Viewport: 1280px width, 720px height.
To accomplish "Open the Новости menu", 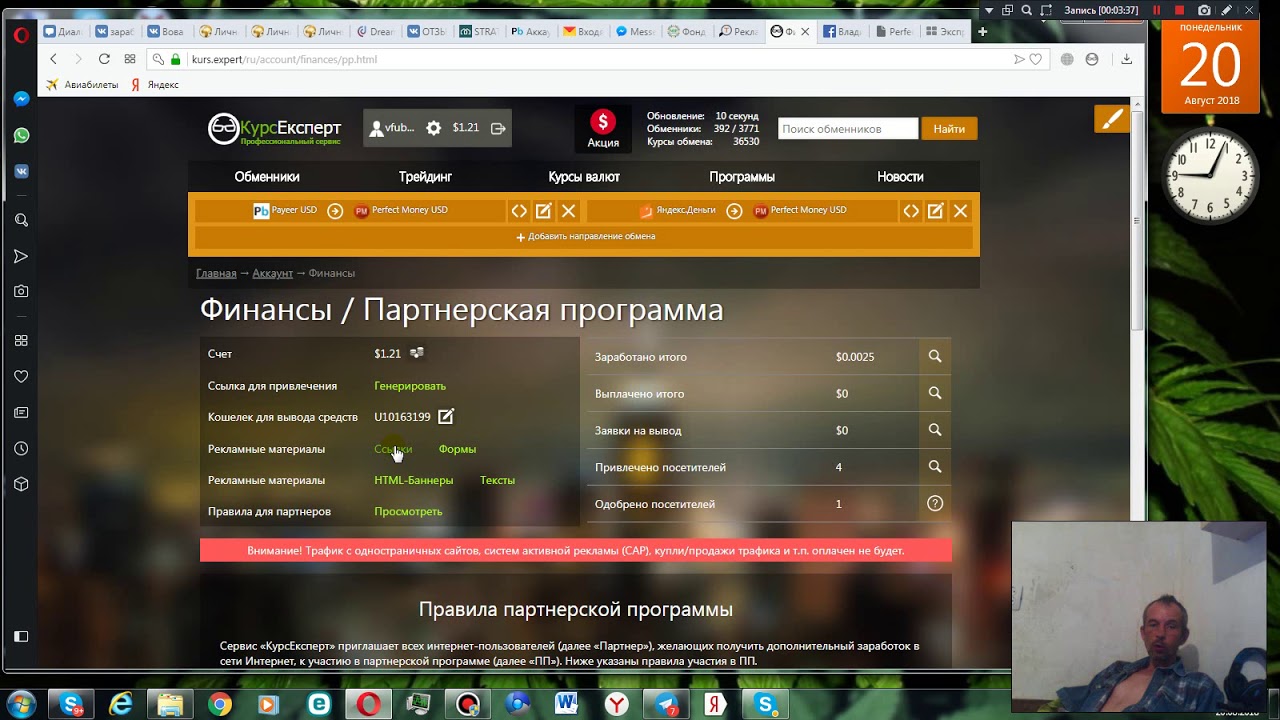I will click(900, 177).
